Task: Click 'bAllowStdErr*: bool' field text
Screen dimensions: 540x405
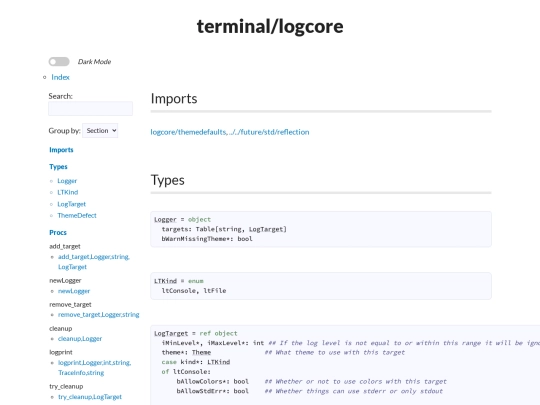Action: [212, 391]
